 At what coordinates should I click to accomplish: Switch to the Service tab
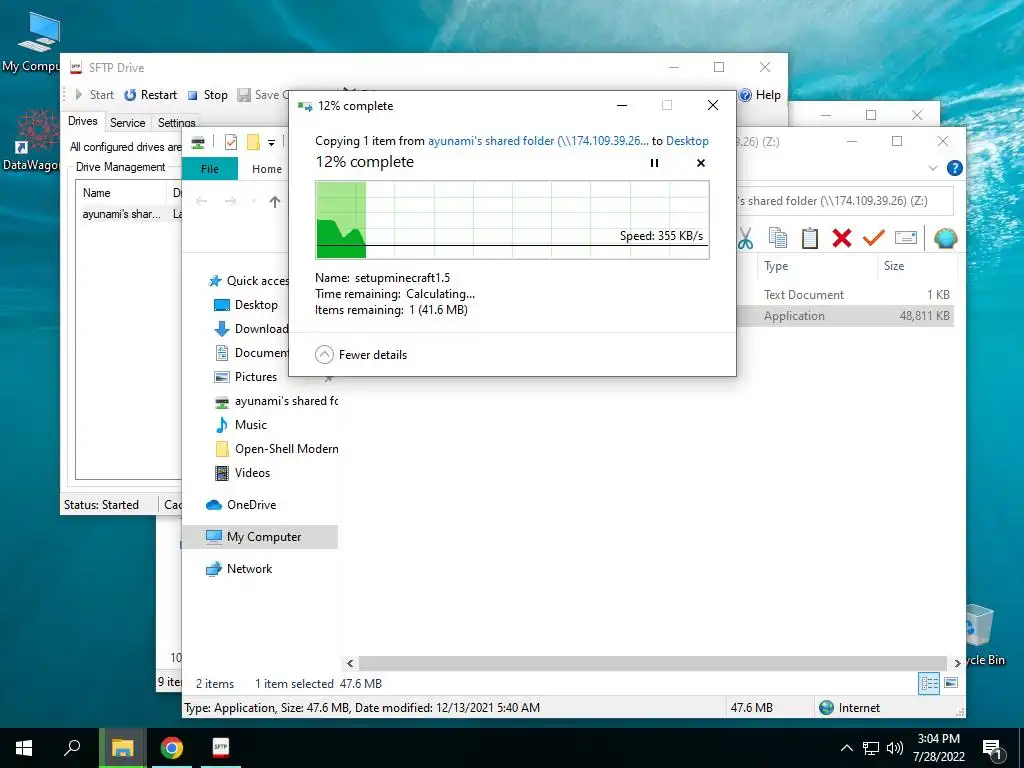pos(127,123)
